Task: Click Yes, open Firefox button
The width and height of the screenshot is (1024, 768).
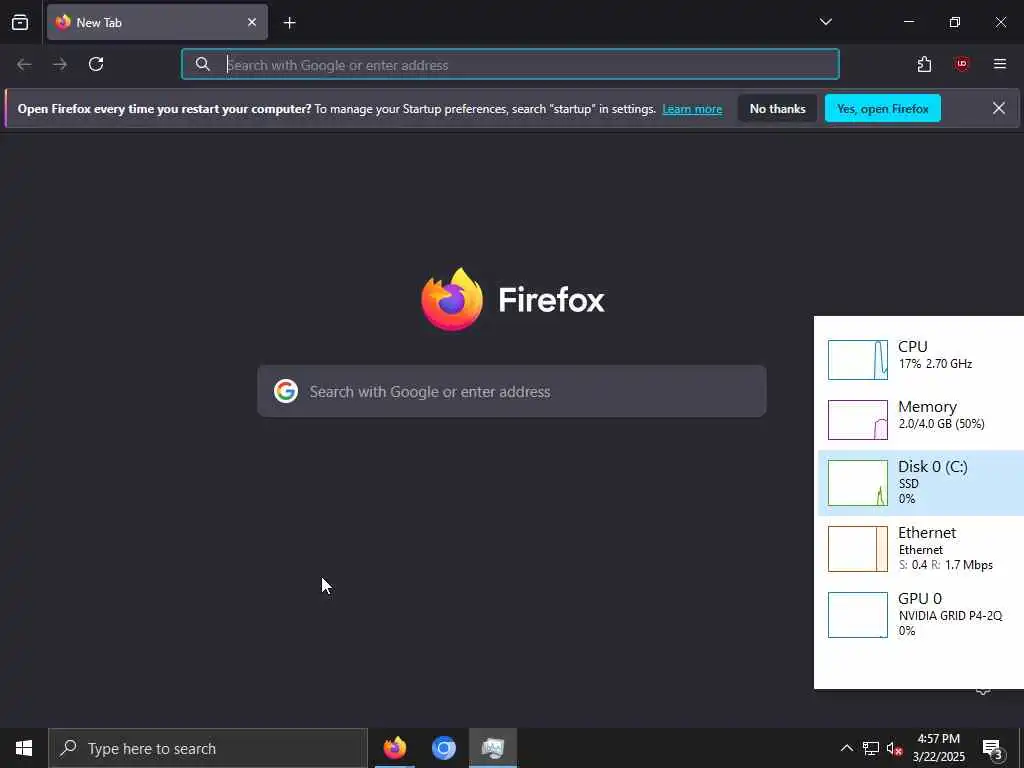Action: [882, 108]
